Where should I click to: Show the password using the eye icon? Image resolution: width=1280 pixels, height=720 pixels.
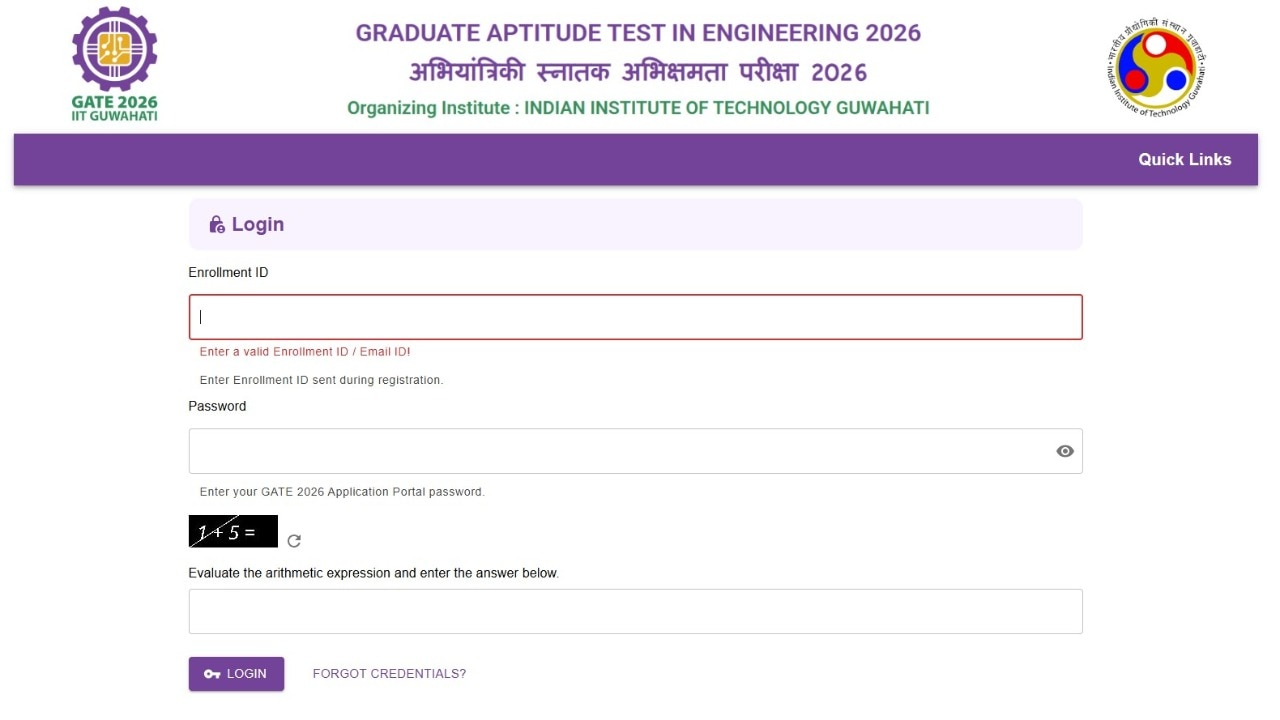[1065, 451]
